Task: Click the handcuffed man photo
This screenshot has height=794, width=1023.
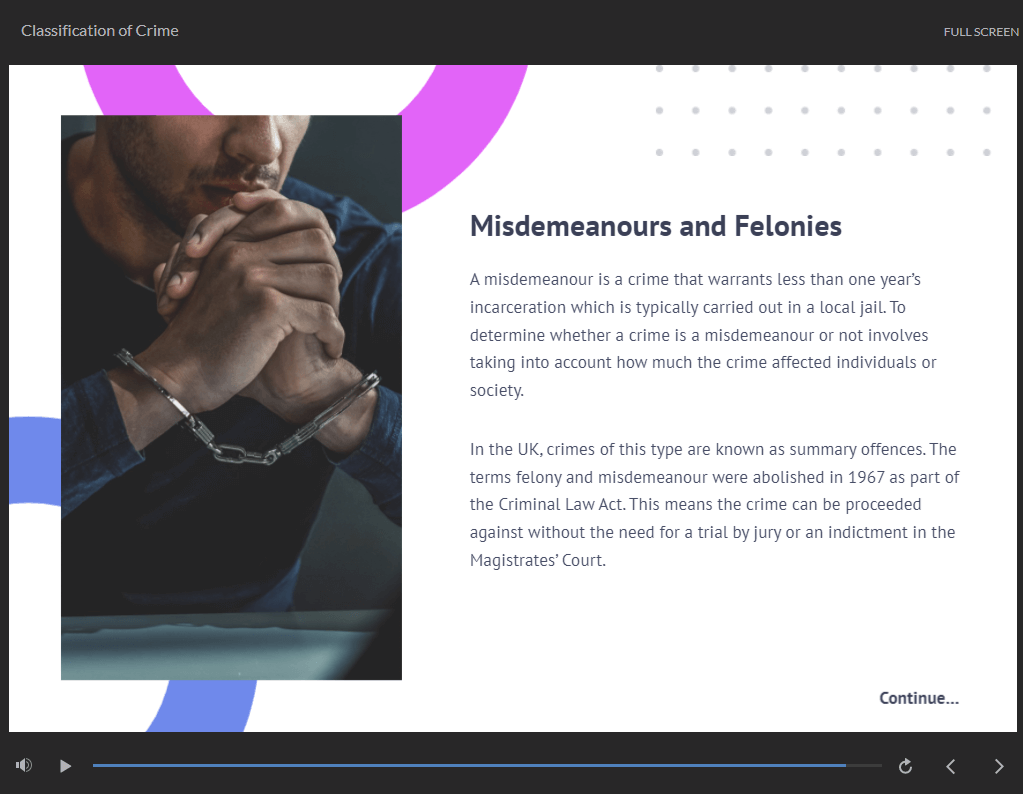Action: [231, 397]
